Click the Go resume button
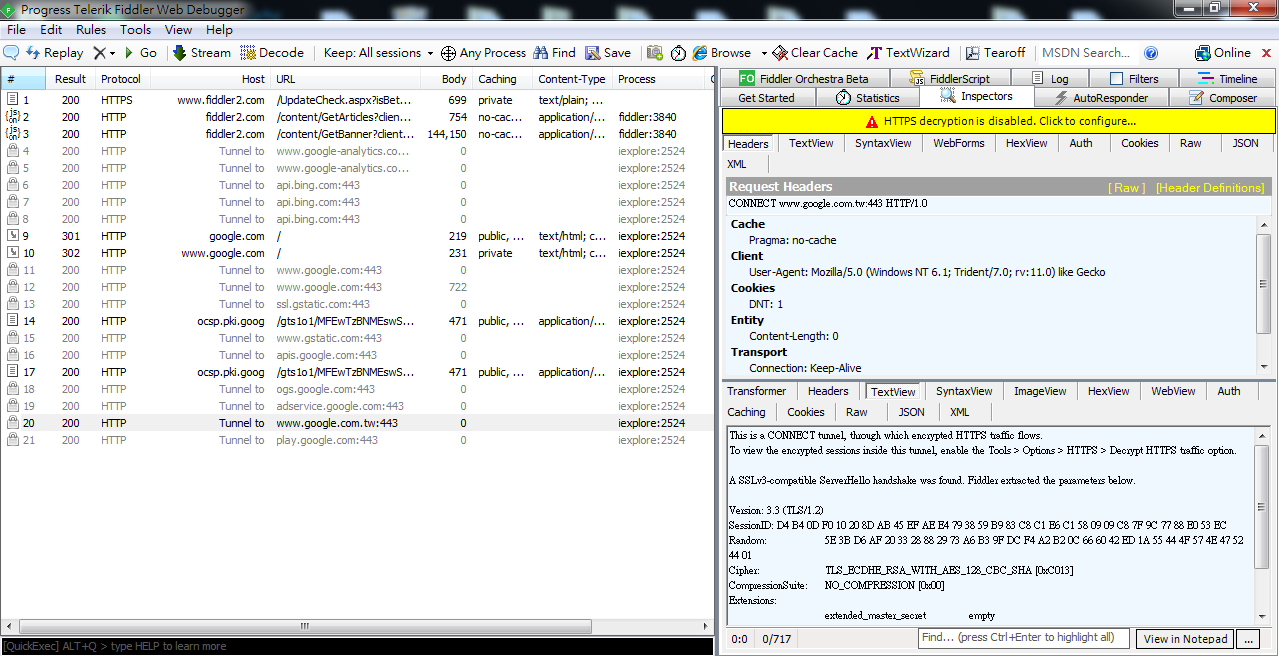The image size is (1279, 656). click(140, 53)
